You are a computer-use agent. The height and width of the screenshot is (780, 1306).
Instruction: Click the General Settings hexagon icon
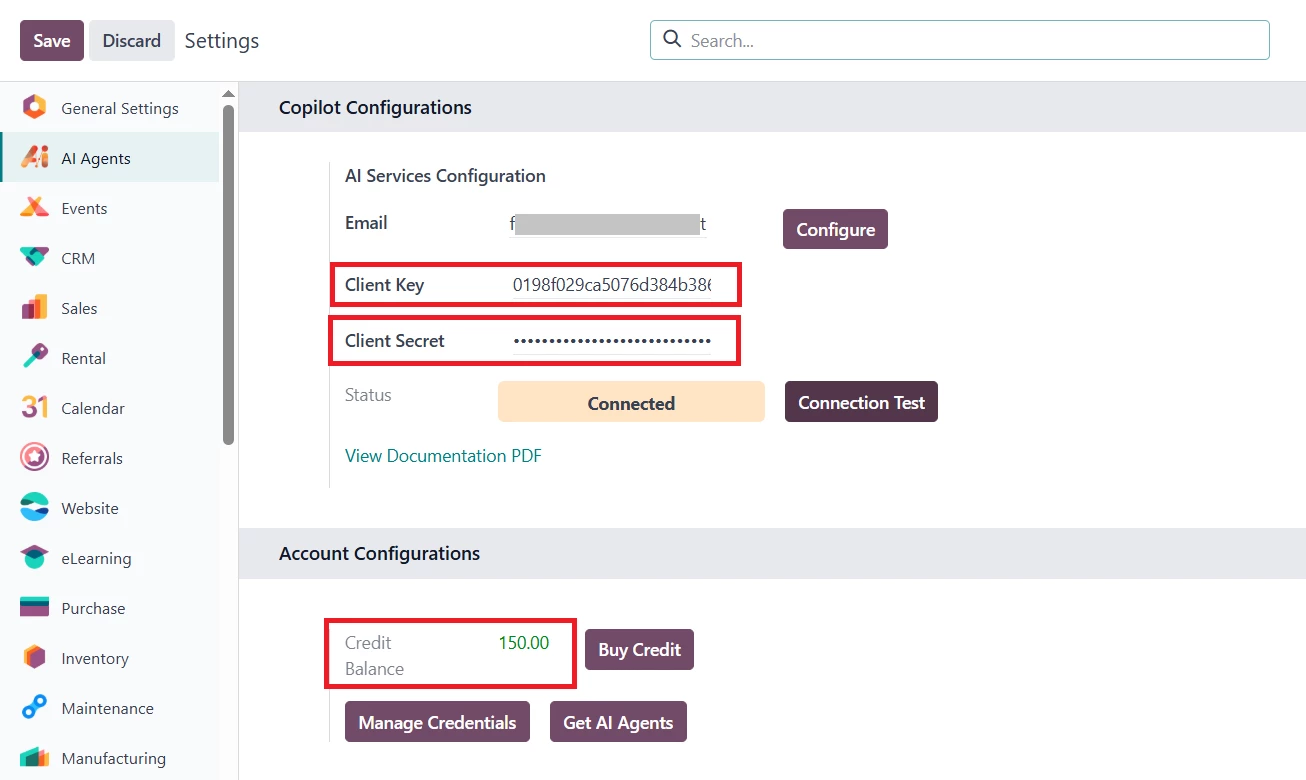click(x=34, y=108)
